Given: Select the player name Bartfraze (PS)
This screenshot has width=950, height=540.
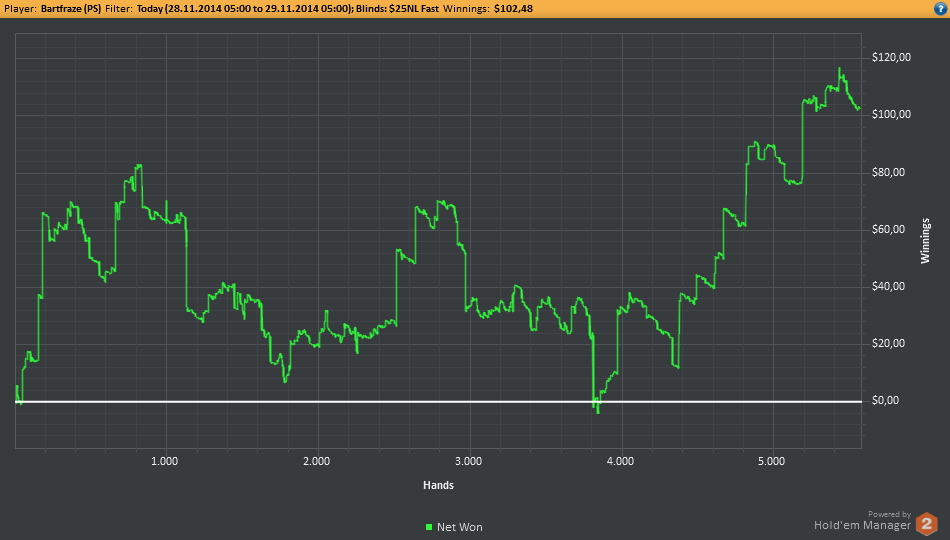Looking at the screenshot, I should tap(71, 9).
